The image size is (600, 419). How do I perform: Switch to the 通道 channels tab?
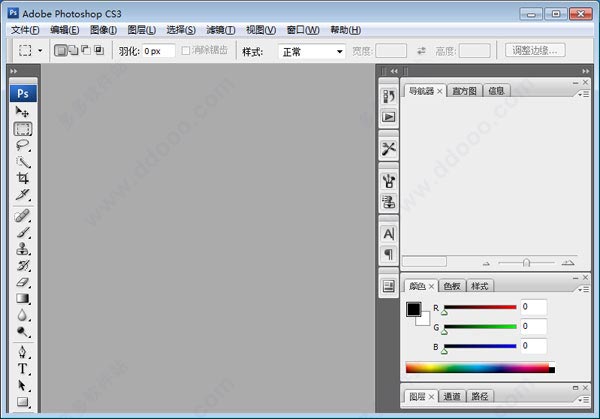coord(452,396)
